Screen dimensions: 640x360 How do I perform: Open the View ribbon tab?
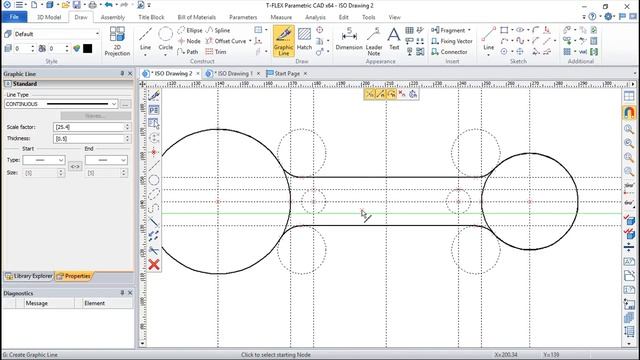394,17
